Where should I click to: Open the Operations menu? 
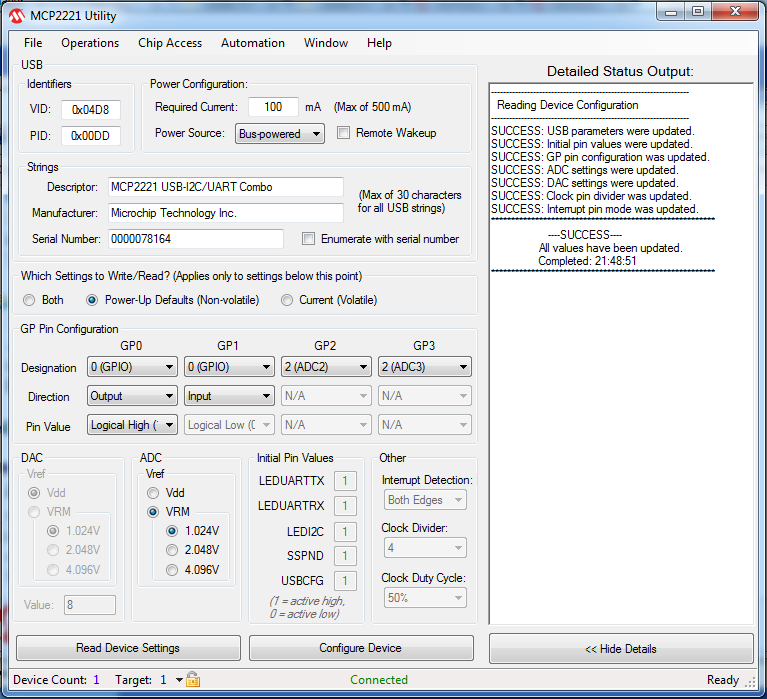(x=90, y=43)
